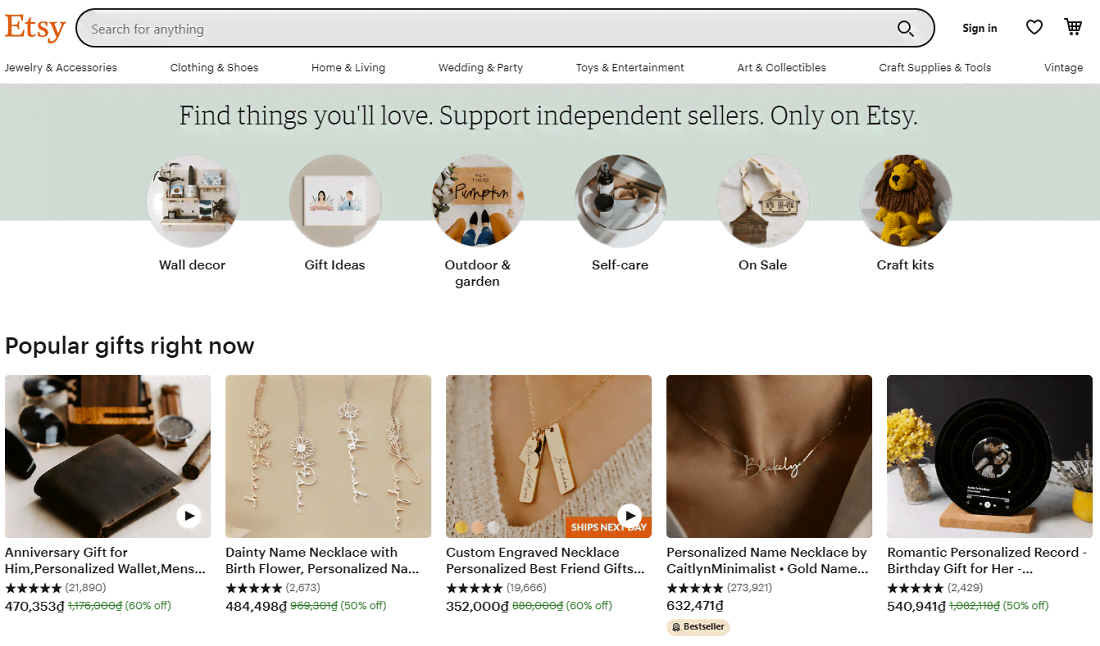Open the Gift Ideas link
Image resolution: width=1100 pixels, height=646 pixels.
click(335, 265)
